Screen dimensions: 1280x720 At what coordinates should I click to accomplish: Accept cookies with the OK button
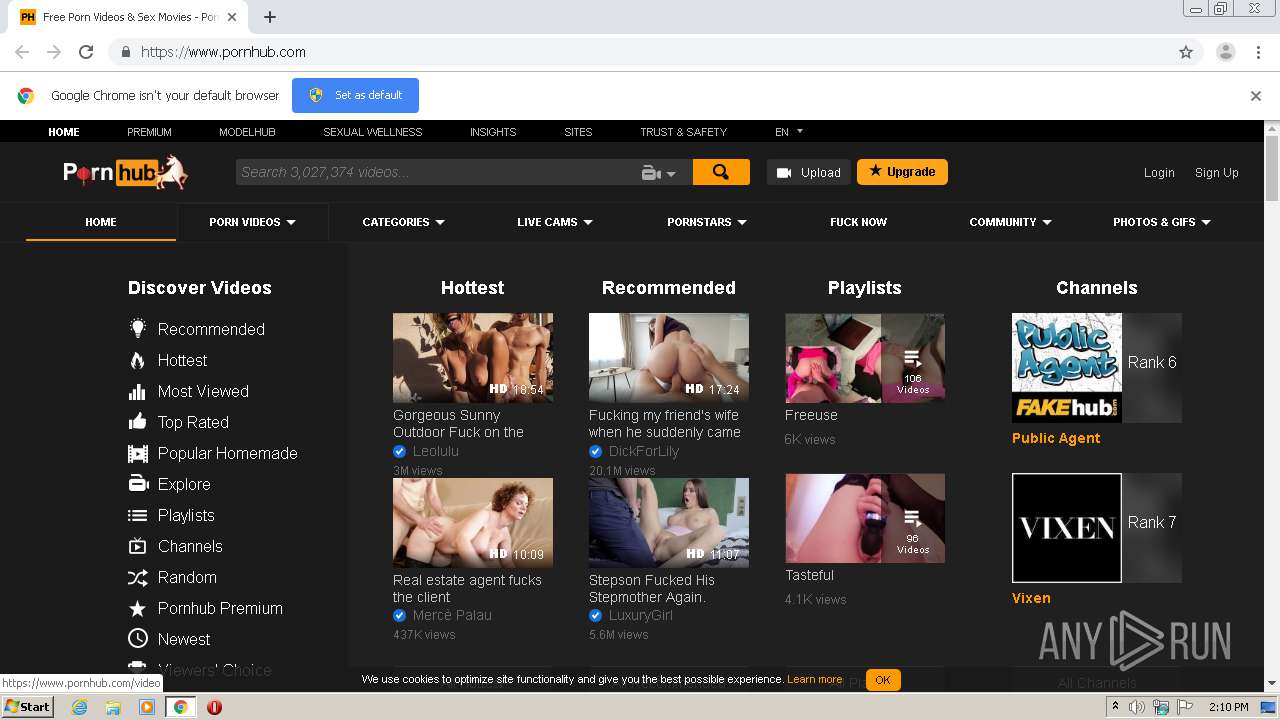(883, 680)
